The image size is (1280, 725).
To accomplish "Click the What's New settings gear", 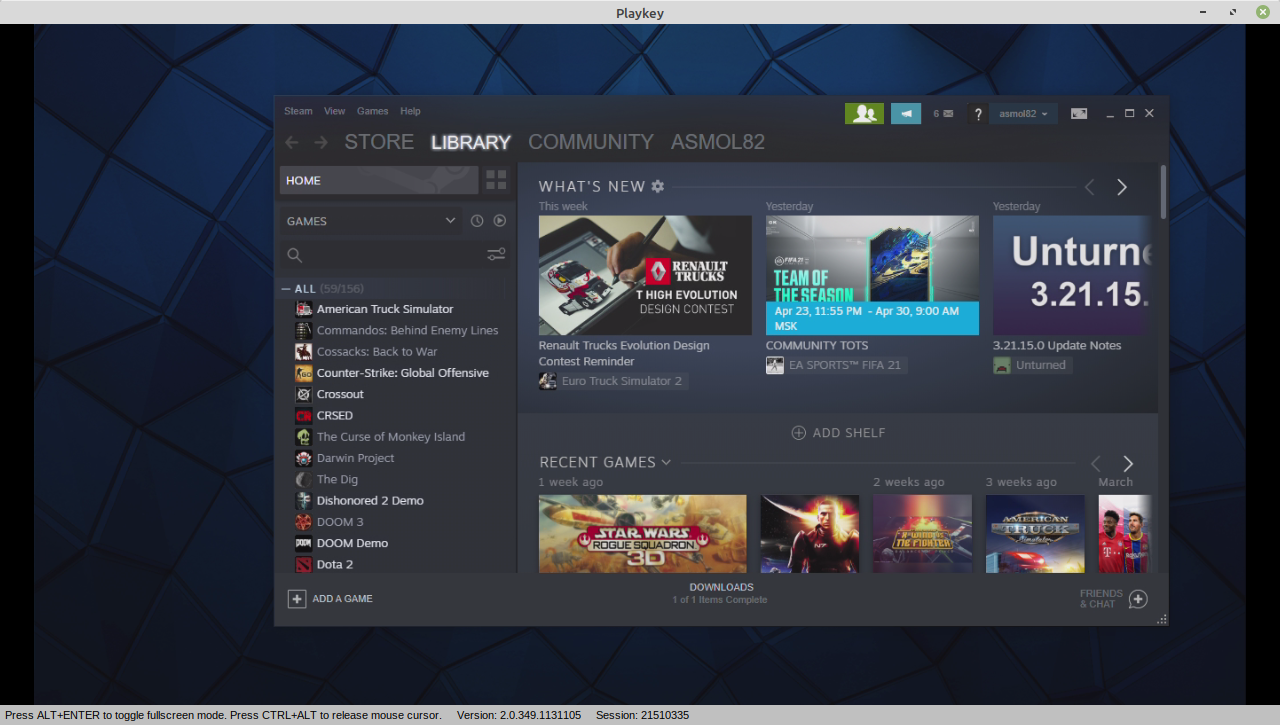I will 657,186.
